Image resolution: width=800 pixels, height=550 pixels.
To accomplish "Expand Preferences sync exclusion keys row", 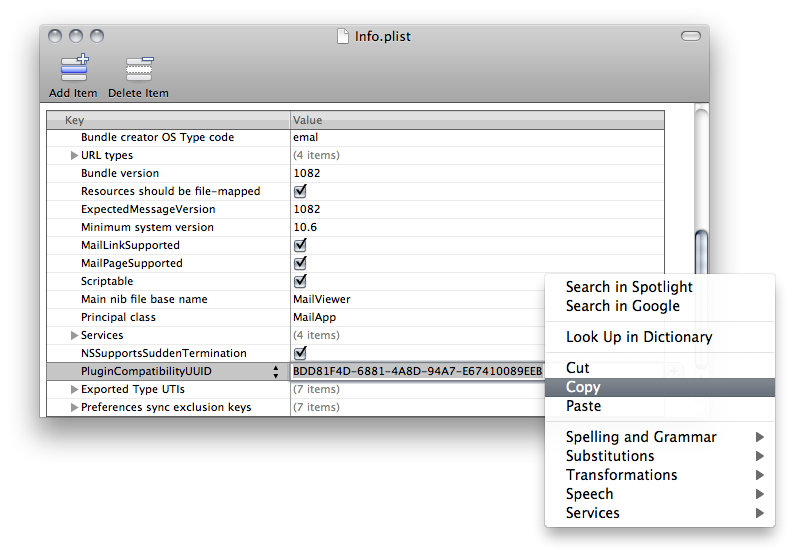I will 74,407.
